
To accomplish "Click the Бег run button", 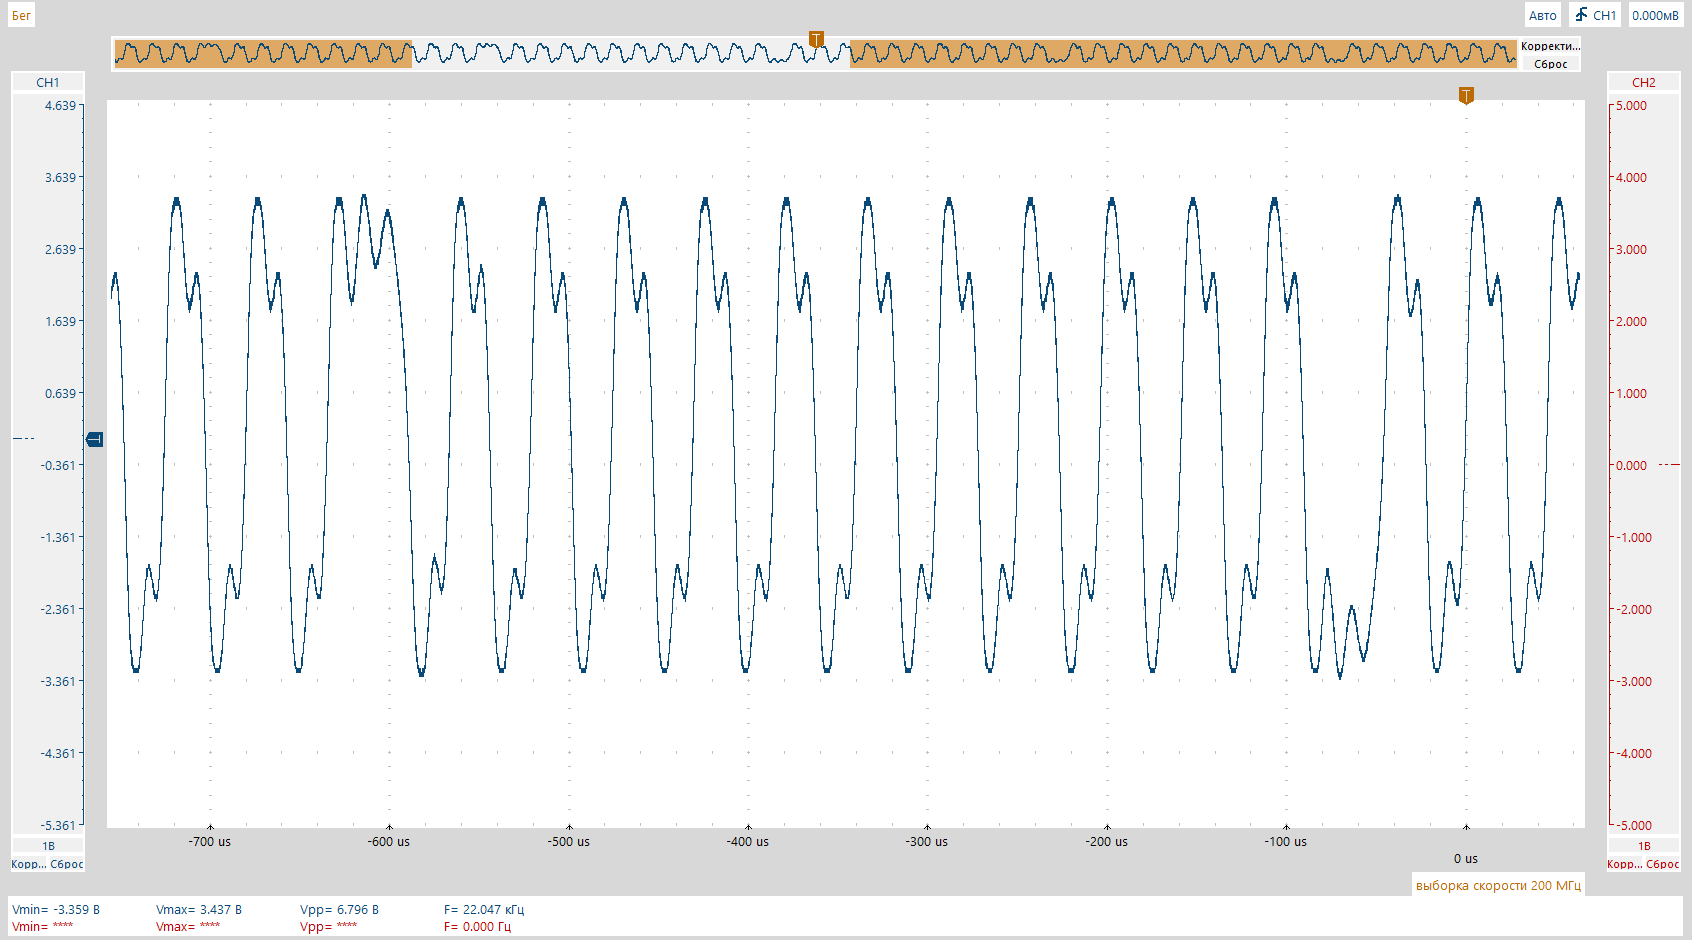I will coord(21,15).
